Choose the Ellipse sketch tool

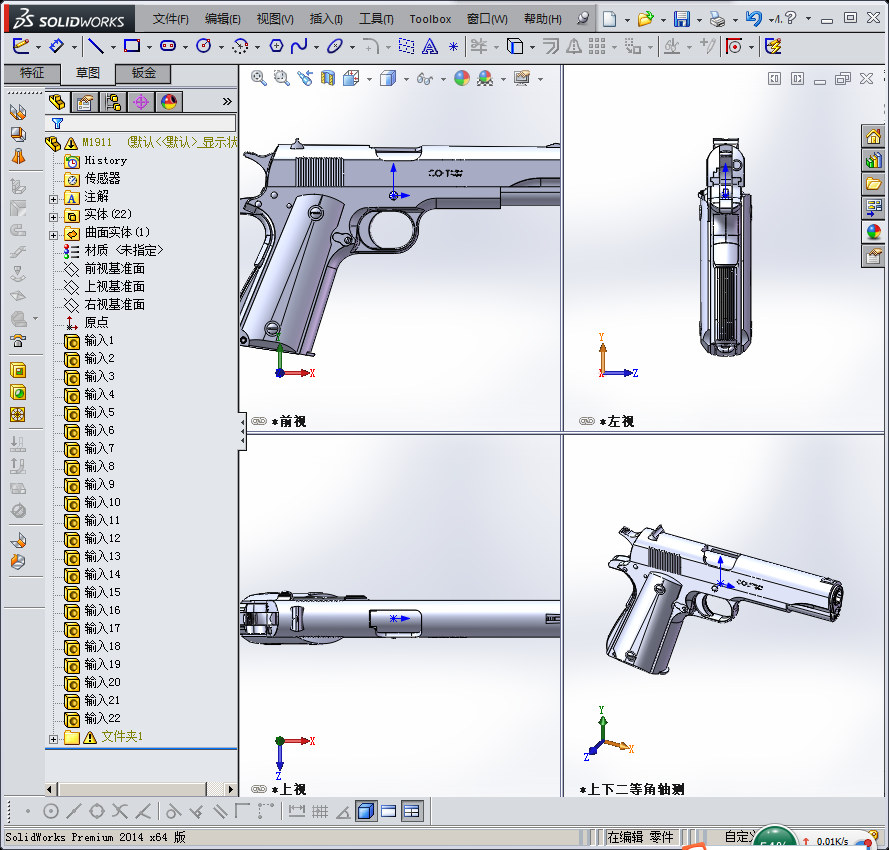tap(334, 46)
